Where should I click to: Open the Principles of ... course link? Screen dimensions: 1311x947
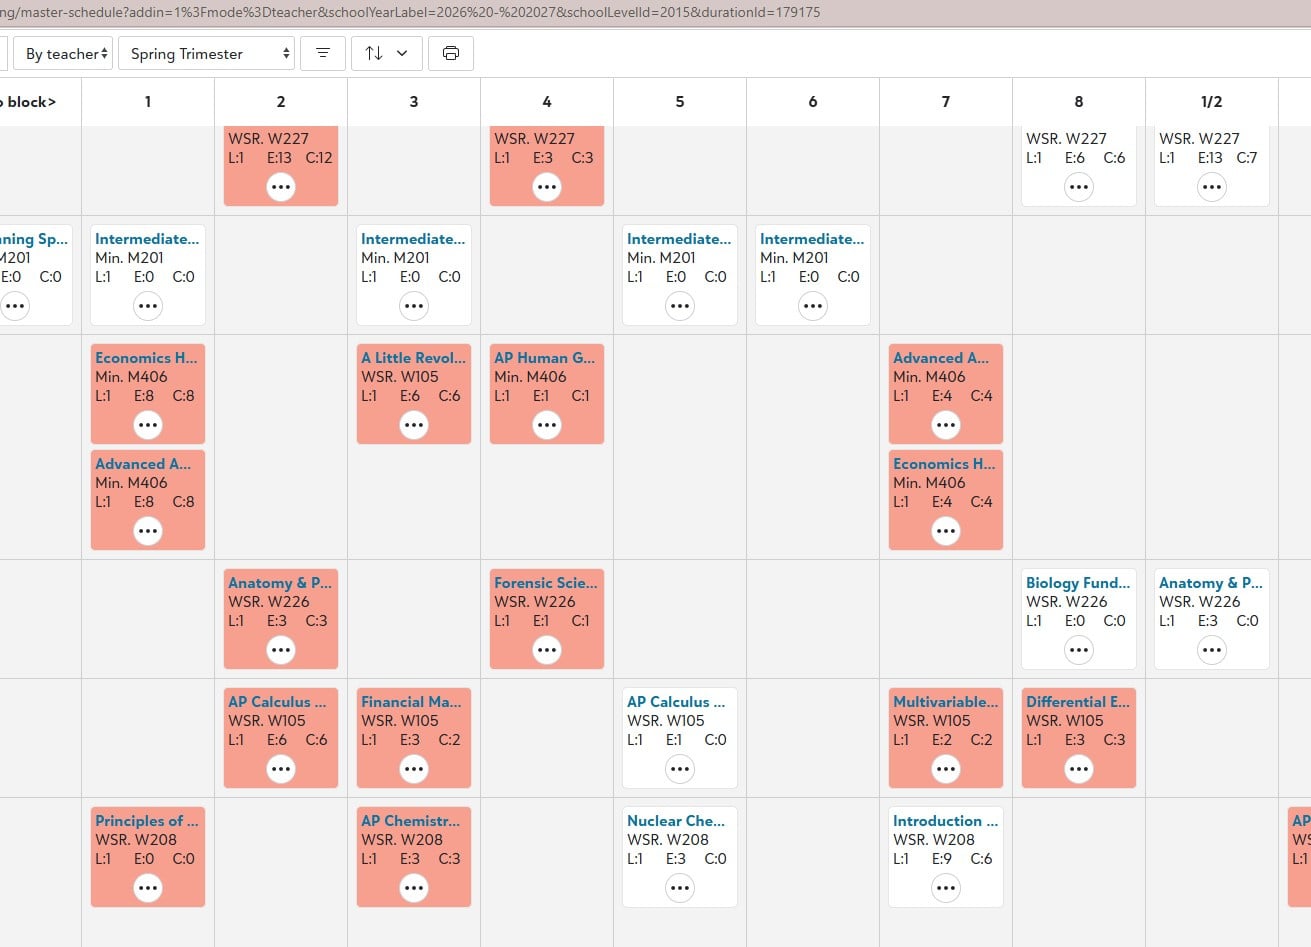tap(147, 821)
